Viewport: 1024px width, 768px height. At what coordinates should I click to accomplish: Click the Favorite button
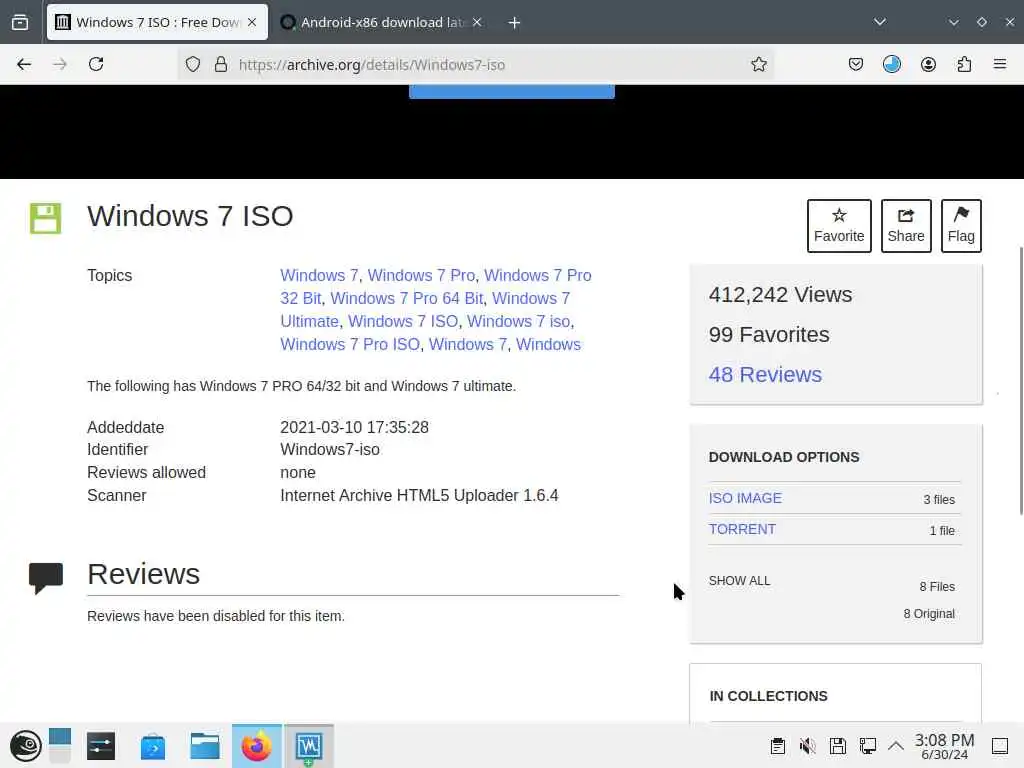[839, 225]
